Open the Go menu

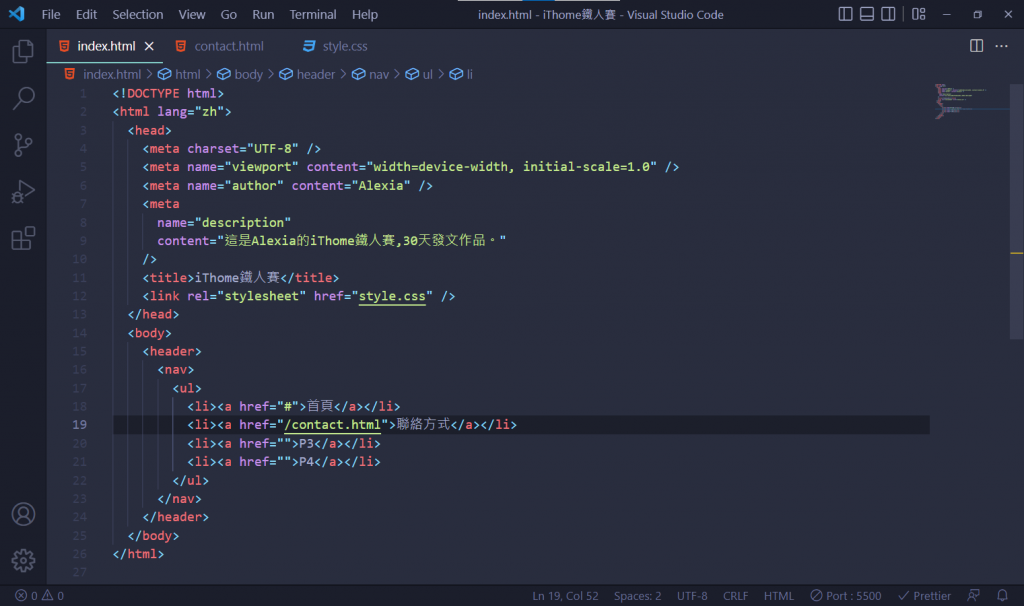pos(229,14)
